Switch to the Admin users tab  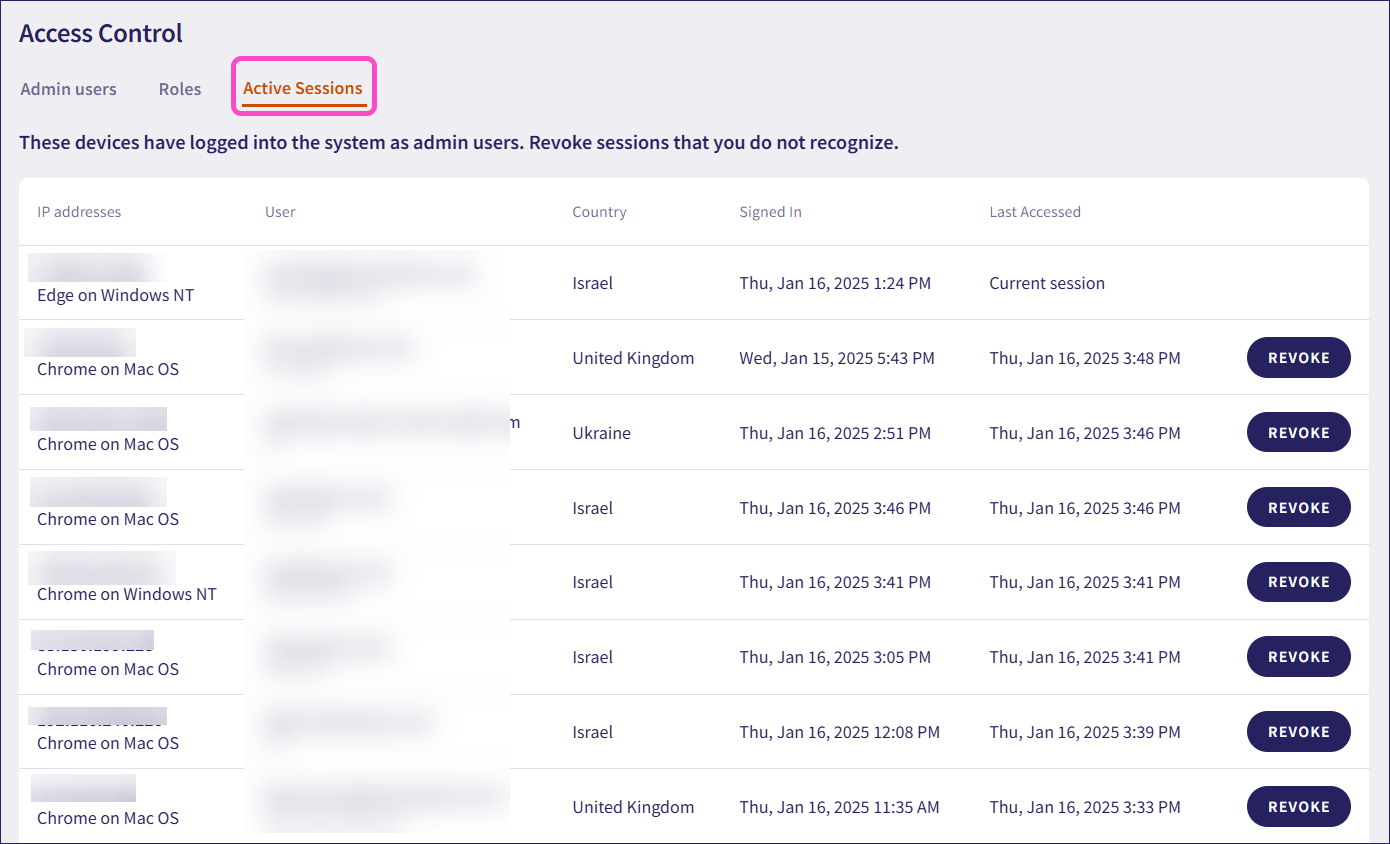[68, 89]
